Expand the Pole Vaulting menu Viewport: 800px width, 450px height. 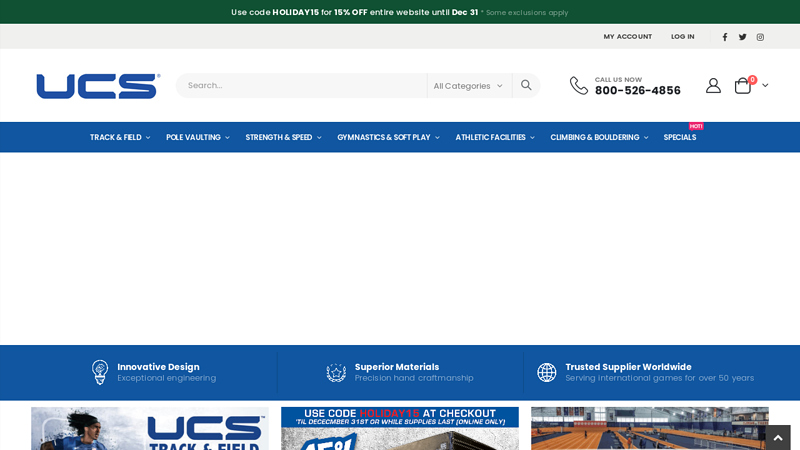tap(197, 137)
